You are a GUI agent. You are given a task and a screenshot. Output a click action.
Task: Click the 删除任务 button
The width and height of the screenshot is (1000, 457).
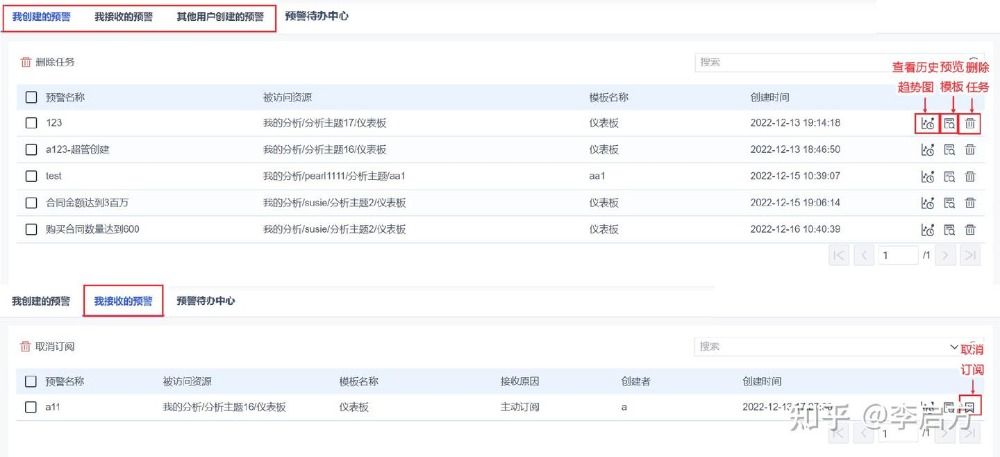[x=47, y=62]
